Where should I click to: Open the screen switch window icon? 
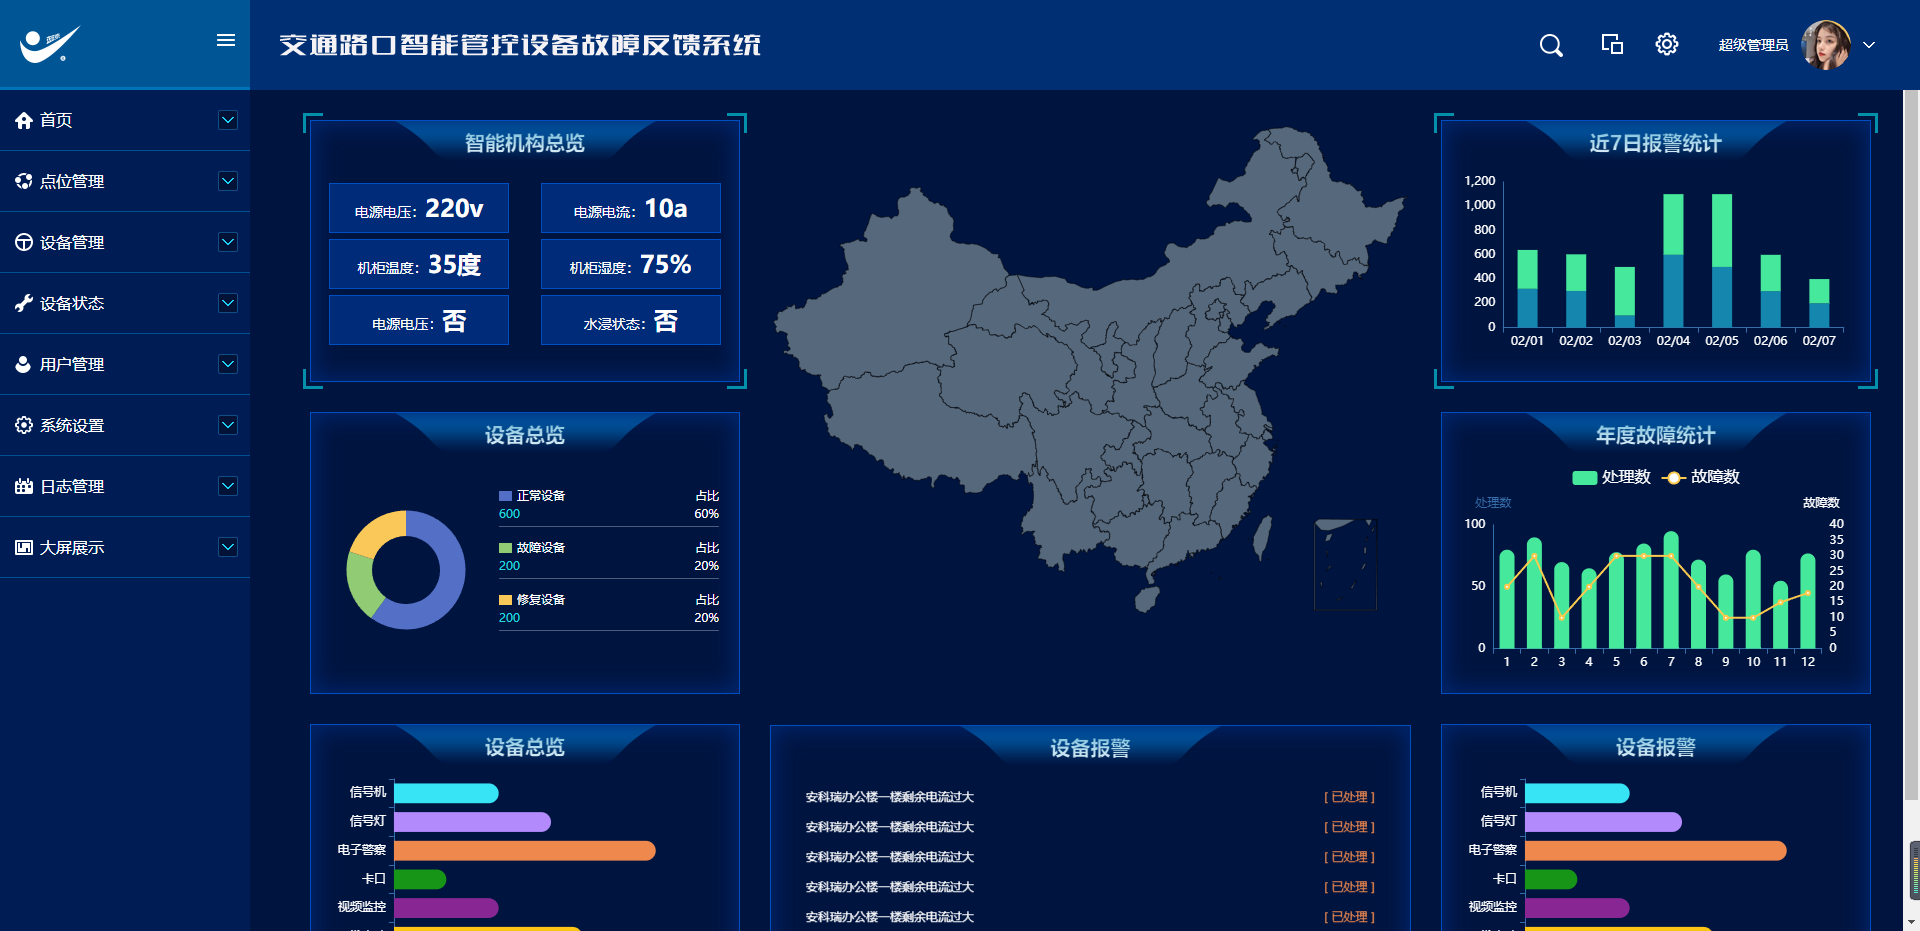coord(1612,44)
